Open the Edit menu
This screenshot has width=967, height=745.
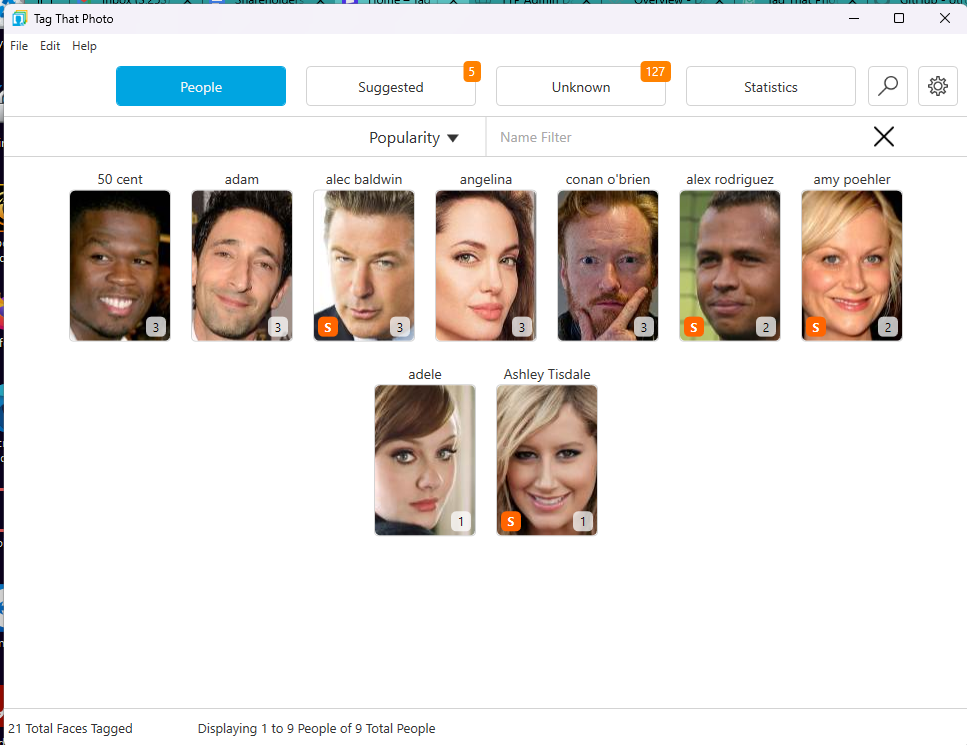tap(50, 45)
